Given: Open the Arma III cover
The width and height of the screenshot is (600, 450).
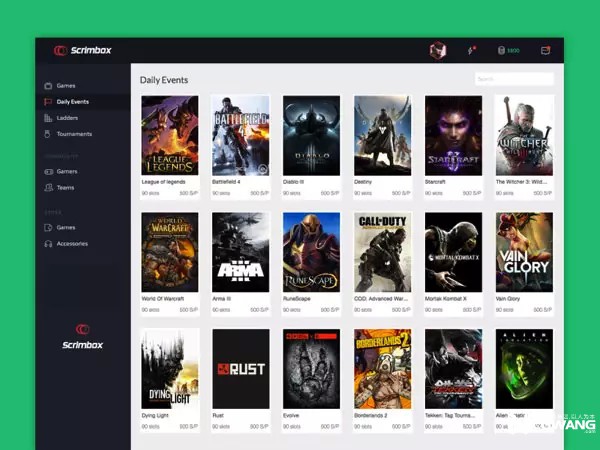Looking at the screenshot, I should coord(241,252).
